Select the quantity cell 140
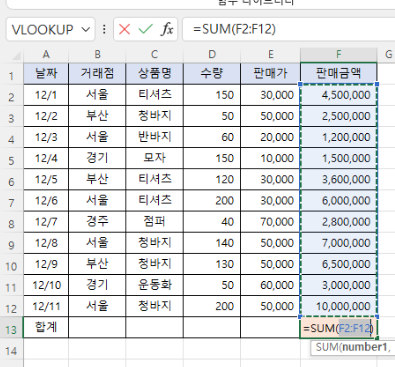 point(212,243)
